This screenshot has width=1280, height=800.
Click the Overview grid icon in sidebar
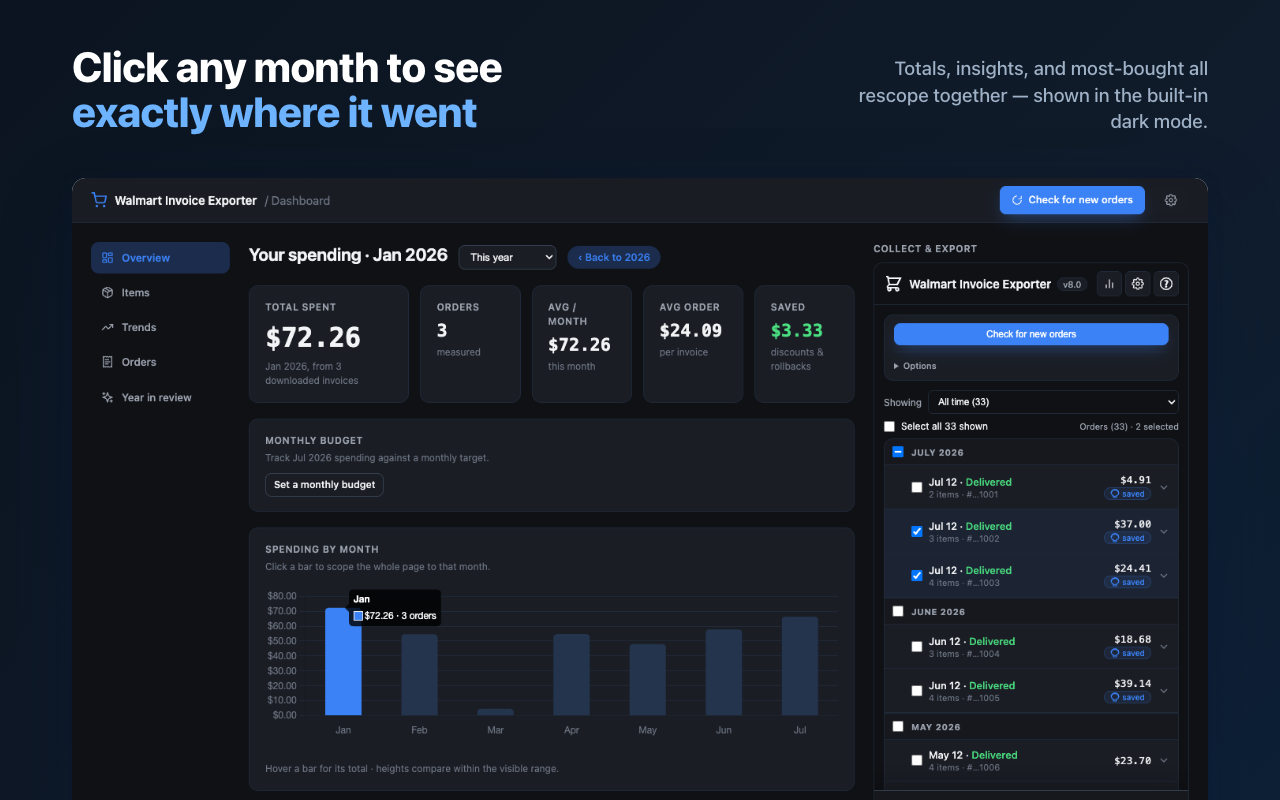(108, 258)
